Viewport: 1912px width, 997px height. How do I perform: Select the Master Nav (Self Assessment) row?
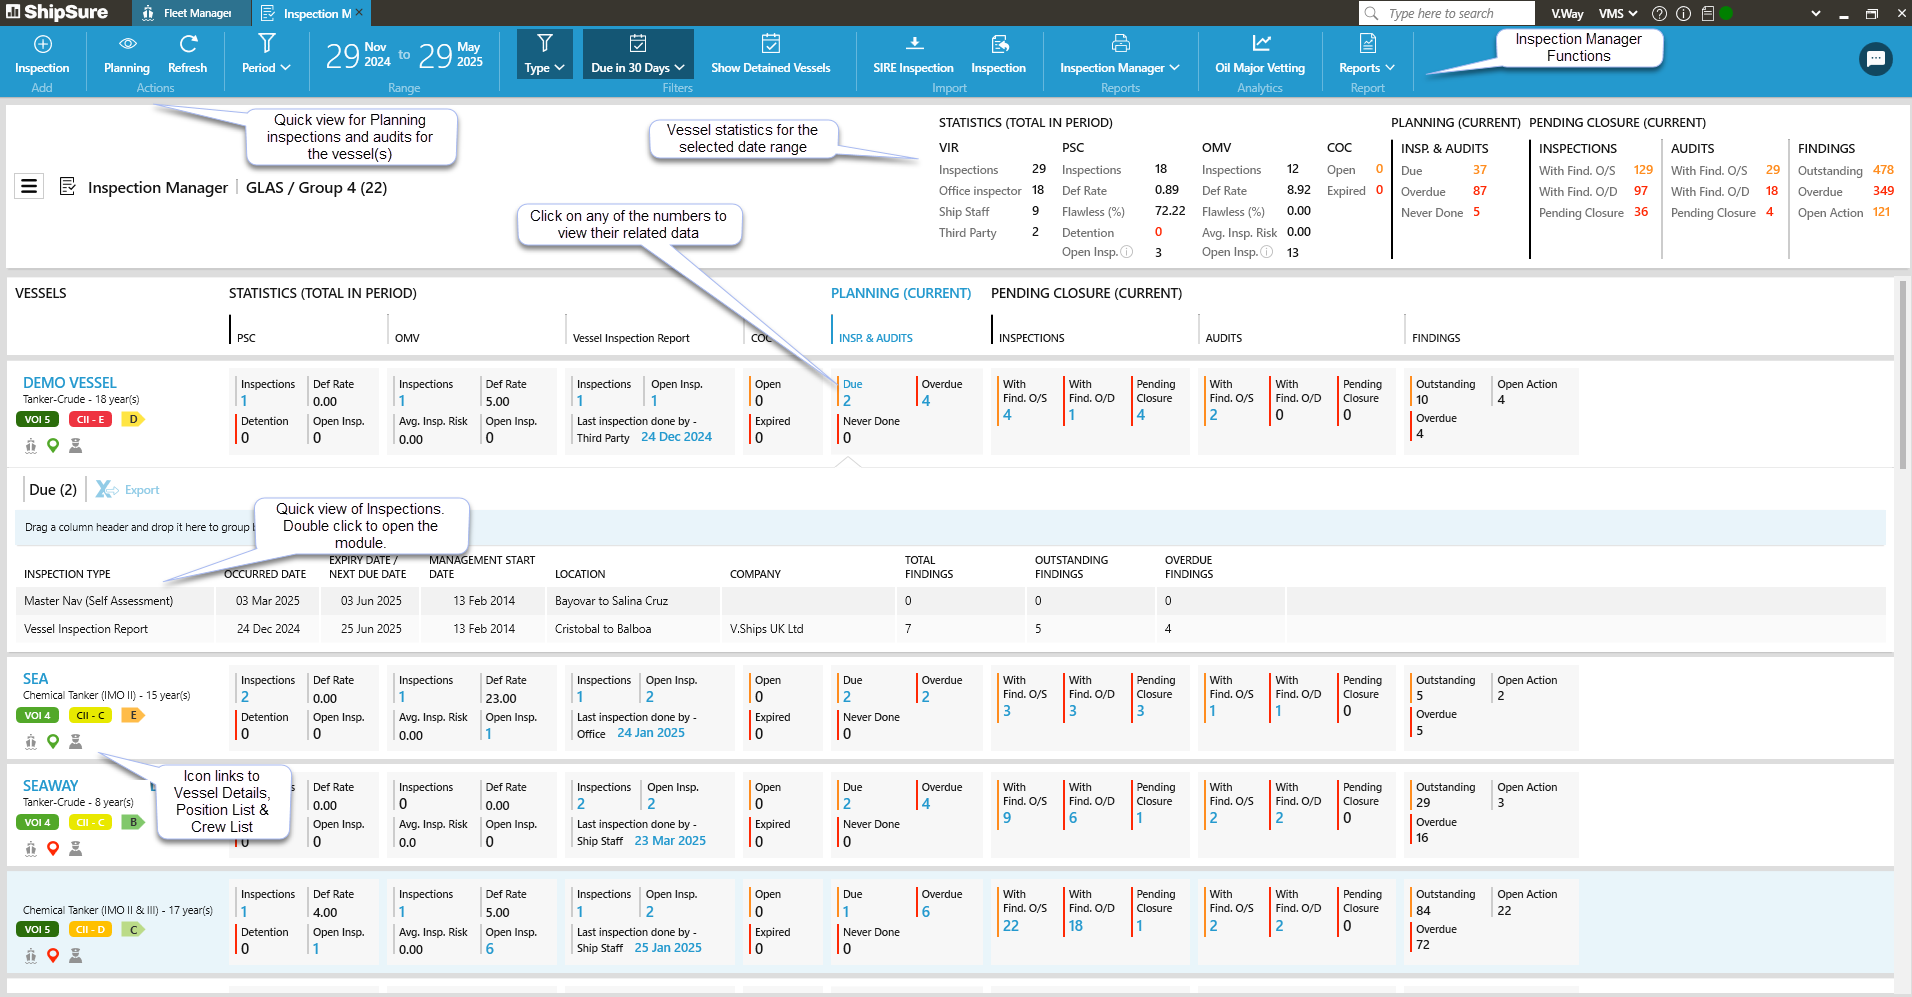(950, 601)
